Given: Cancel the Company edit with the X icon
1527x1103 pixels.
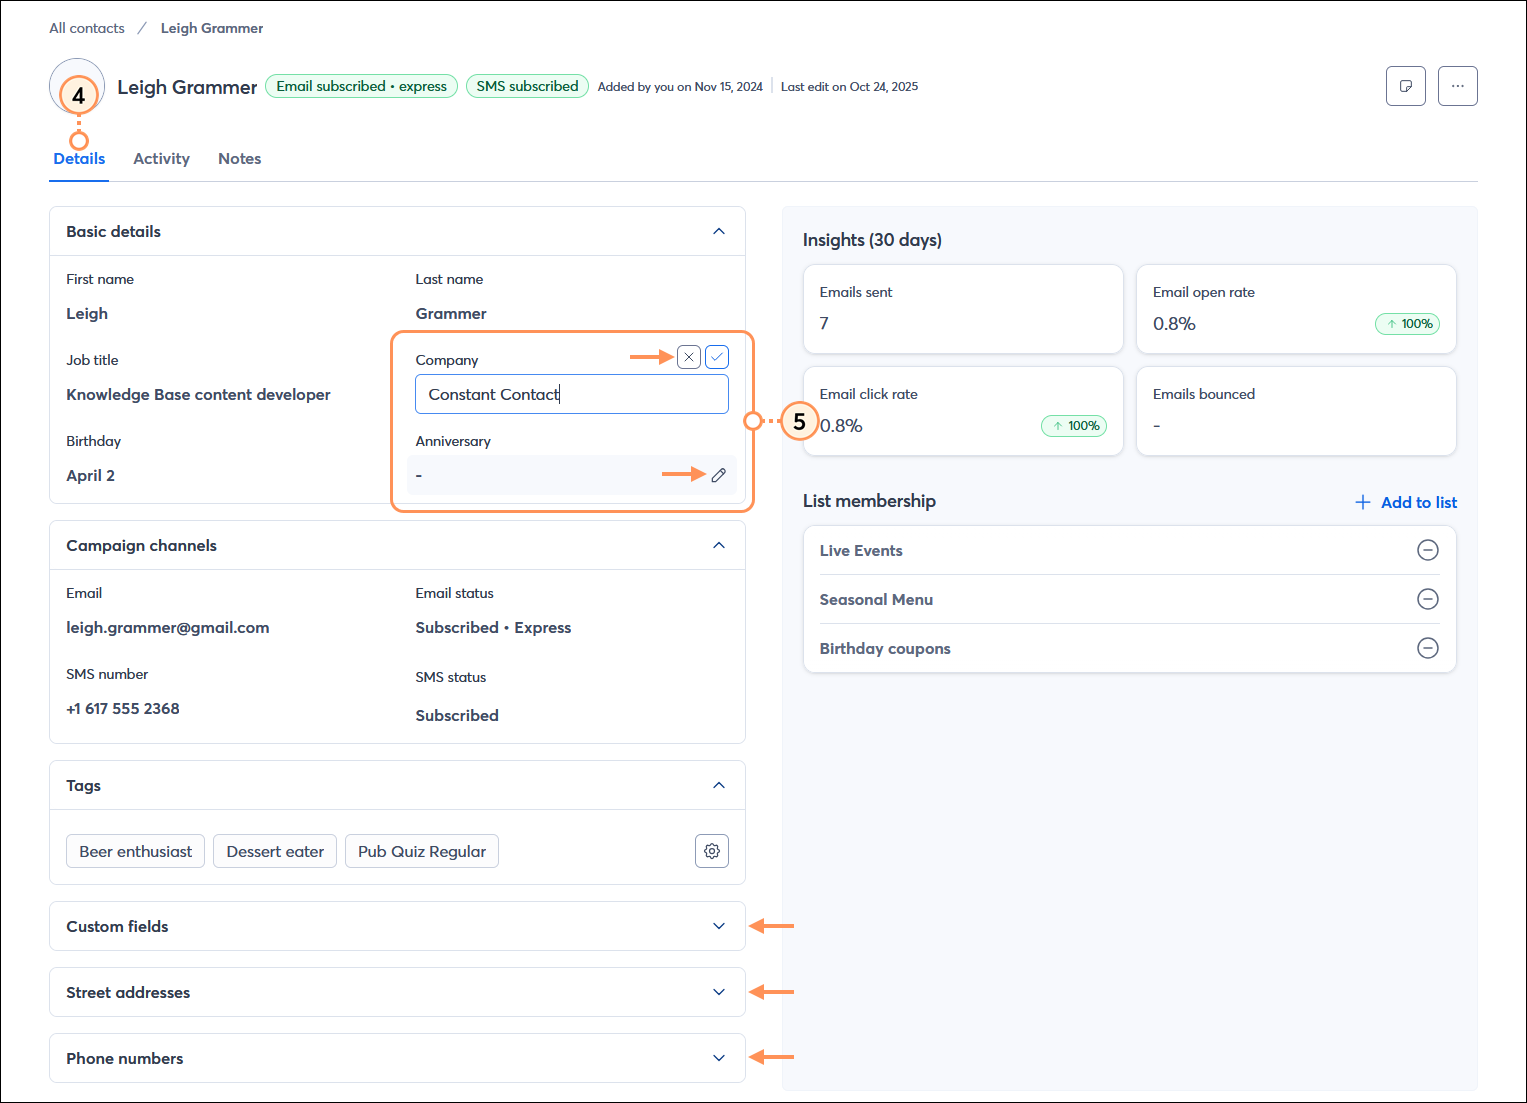Looking at the screenshot, I should point(688,356).
